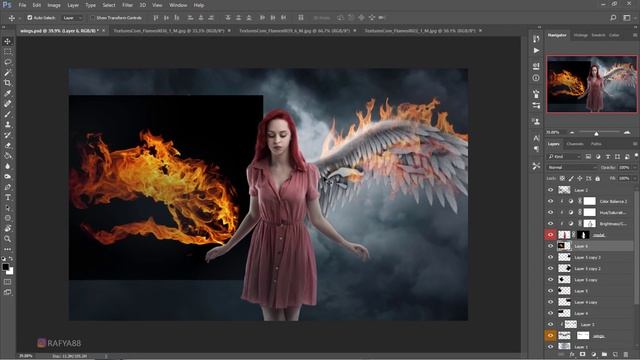
Task: Open the Normal blend mode dropdown
Action: pyautogui.click(x=573, y=168)
